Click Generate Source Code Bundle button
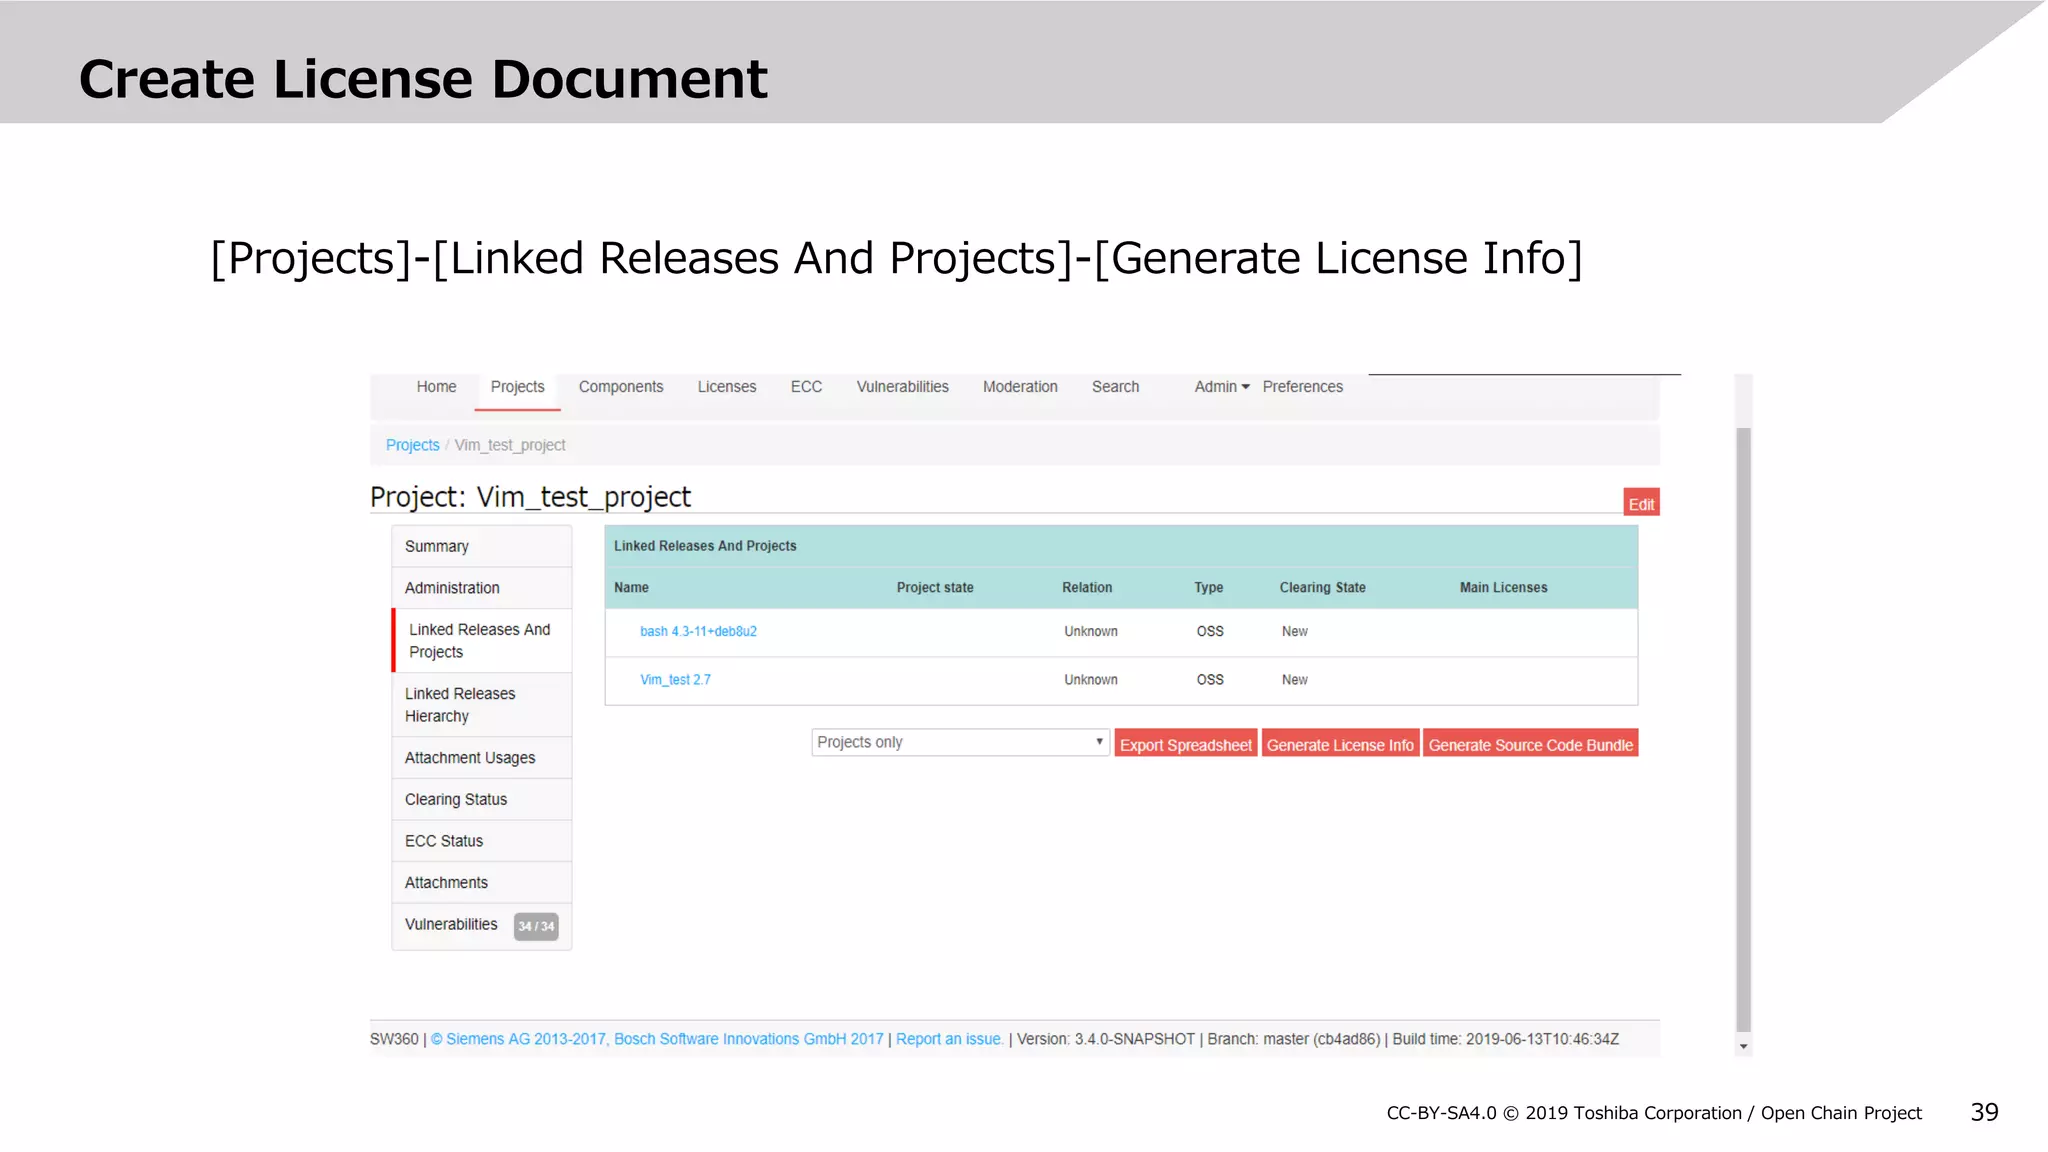Viewport: 2048px width, 1152px height. [1530, 744]
